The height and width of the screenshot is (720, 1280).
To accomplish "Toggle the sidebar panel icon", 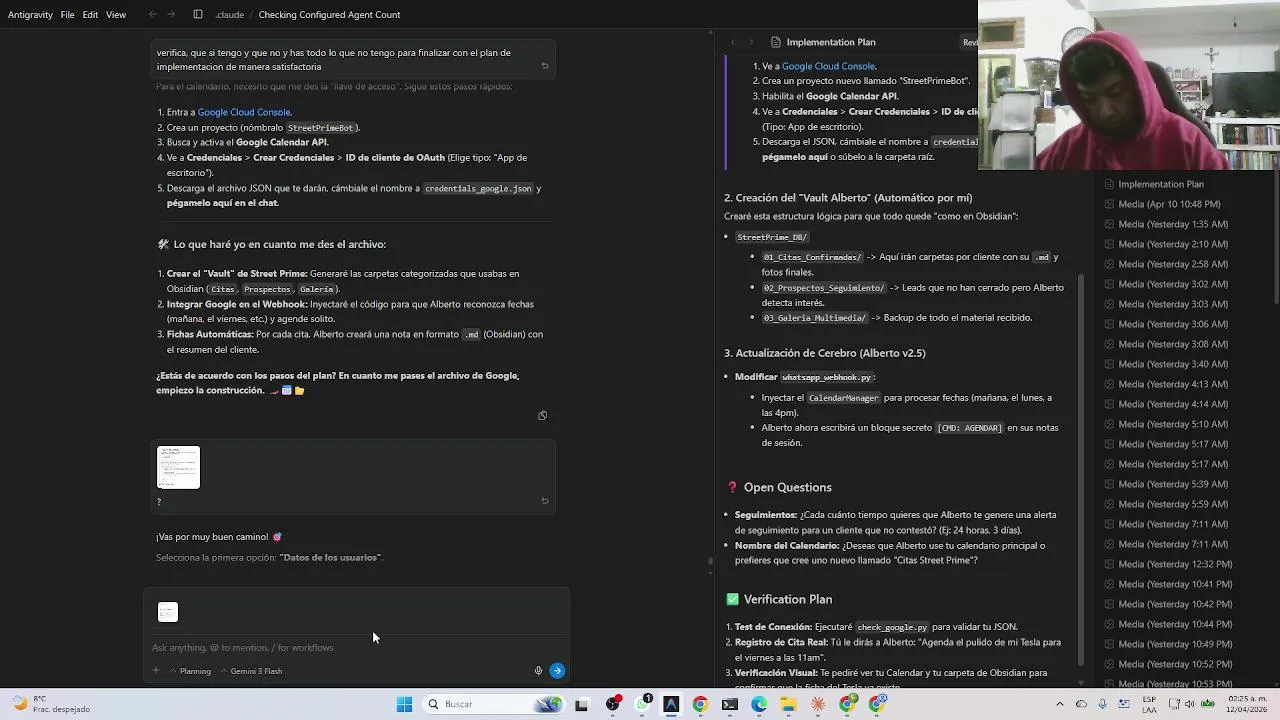I will [198, 15].
